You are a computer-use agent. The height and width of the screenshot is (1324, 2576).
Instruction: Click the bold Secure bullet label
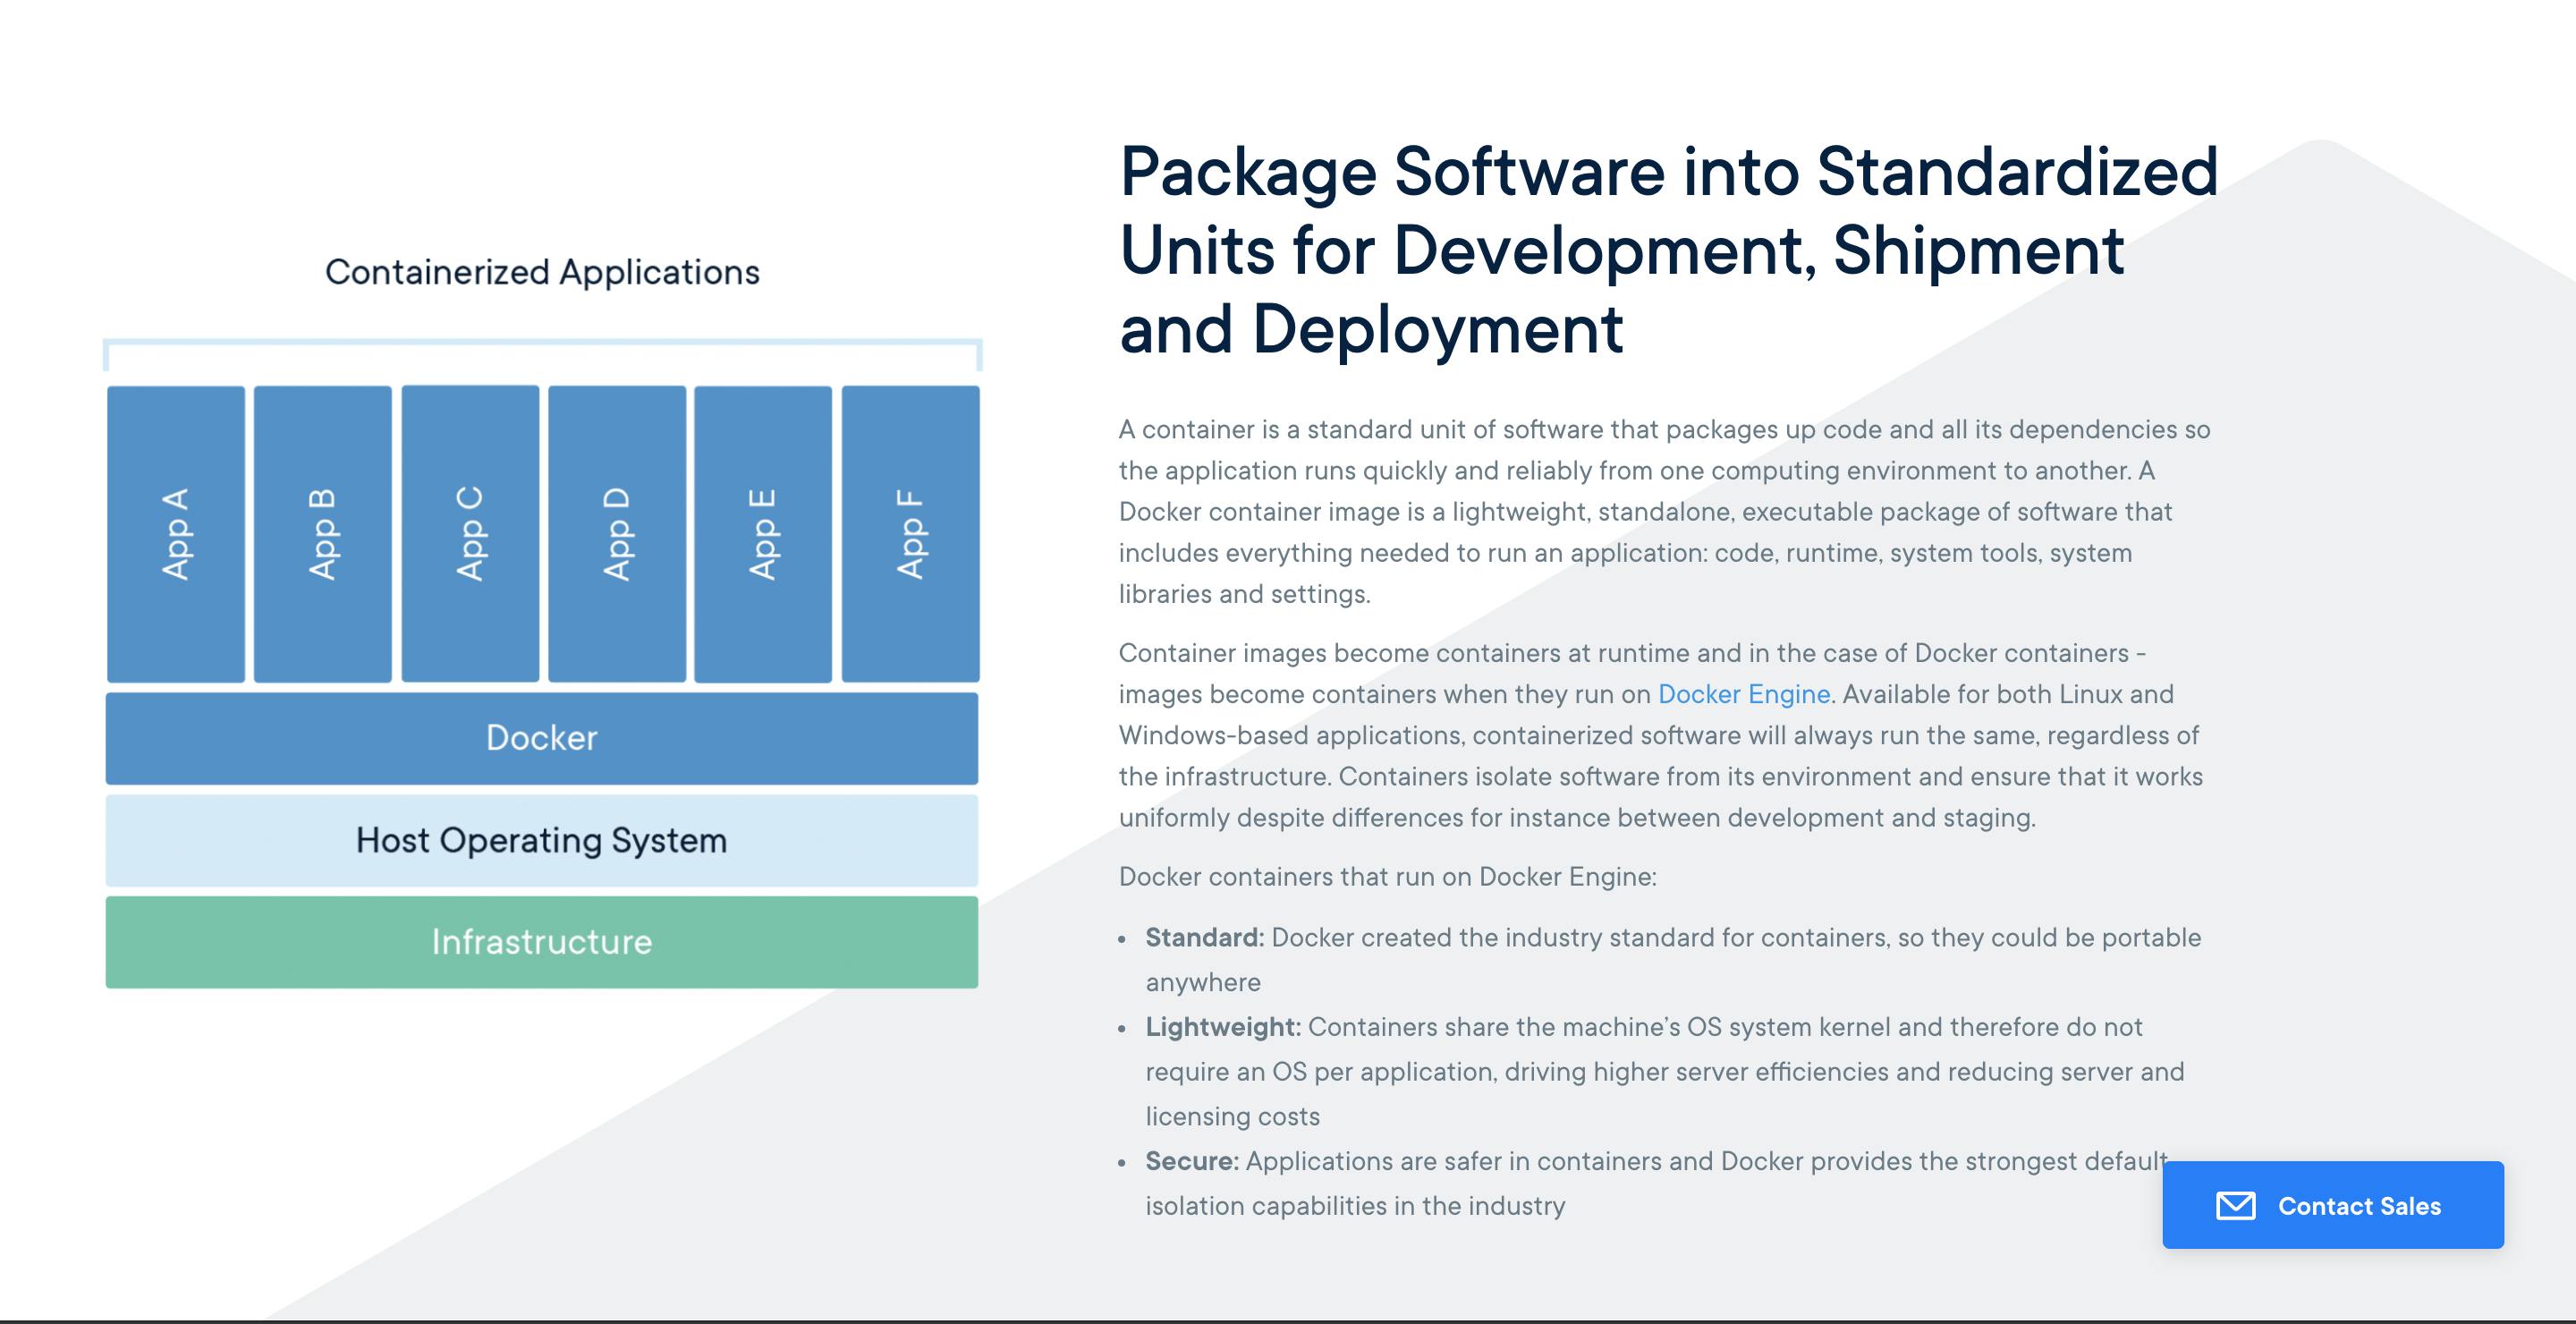(x=1191, y=1161)
